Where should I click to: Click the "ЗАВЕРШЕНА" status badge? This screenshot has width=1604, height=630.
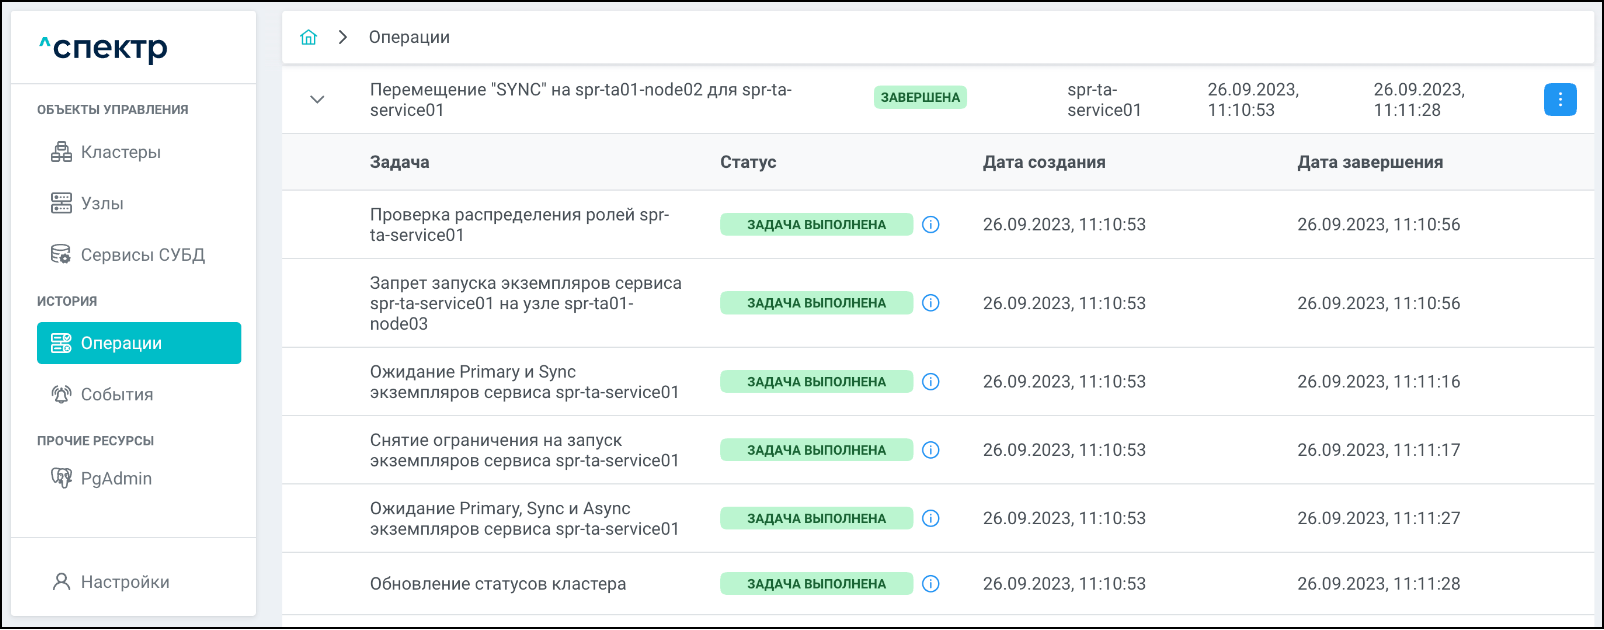click(920, 97)
